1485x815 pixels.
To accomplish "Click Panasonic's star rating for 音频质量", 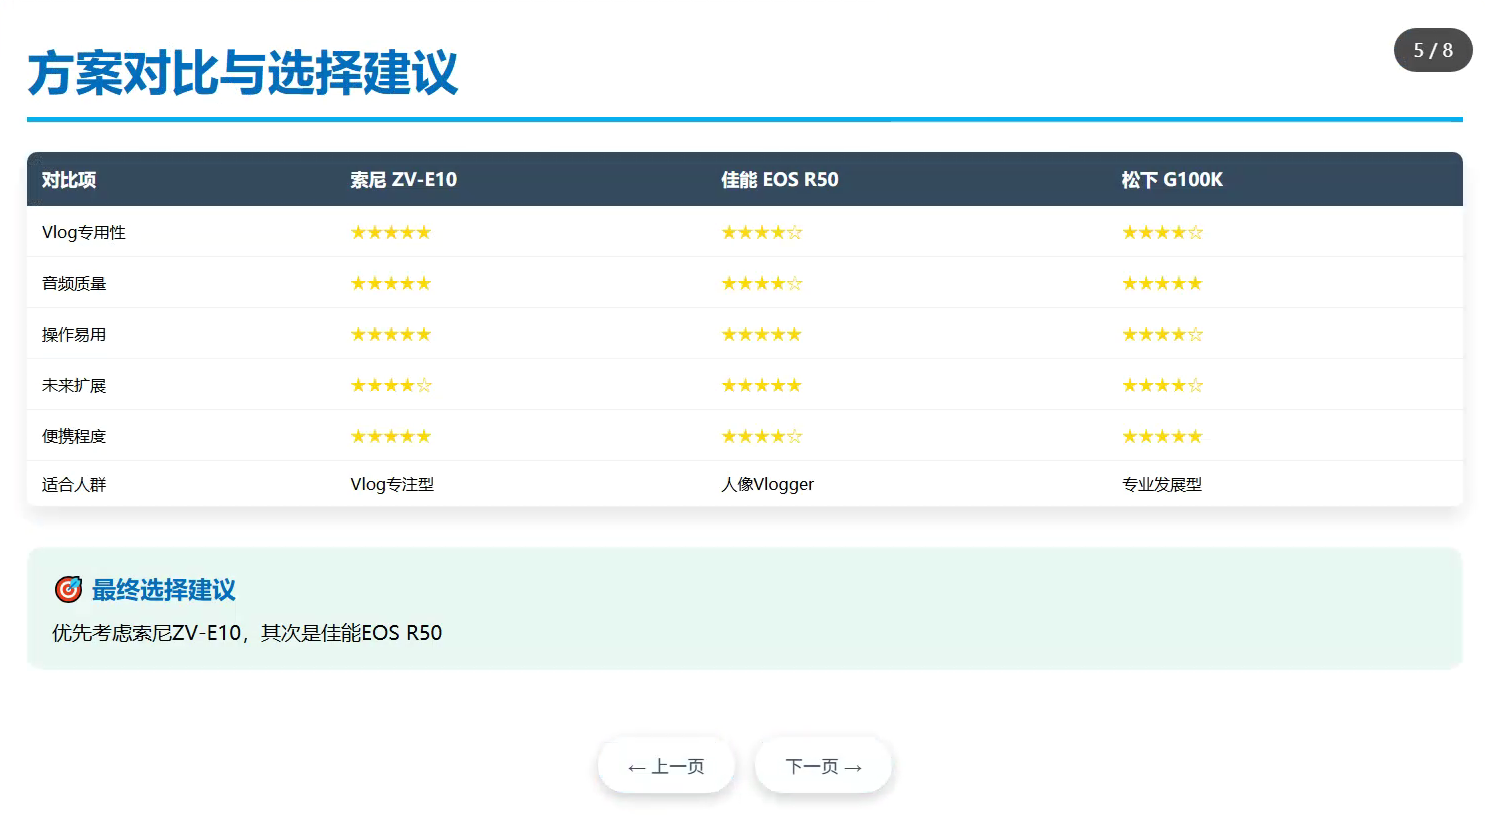I will pos(1162,283).
